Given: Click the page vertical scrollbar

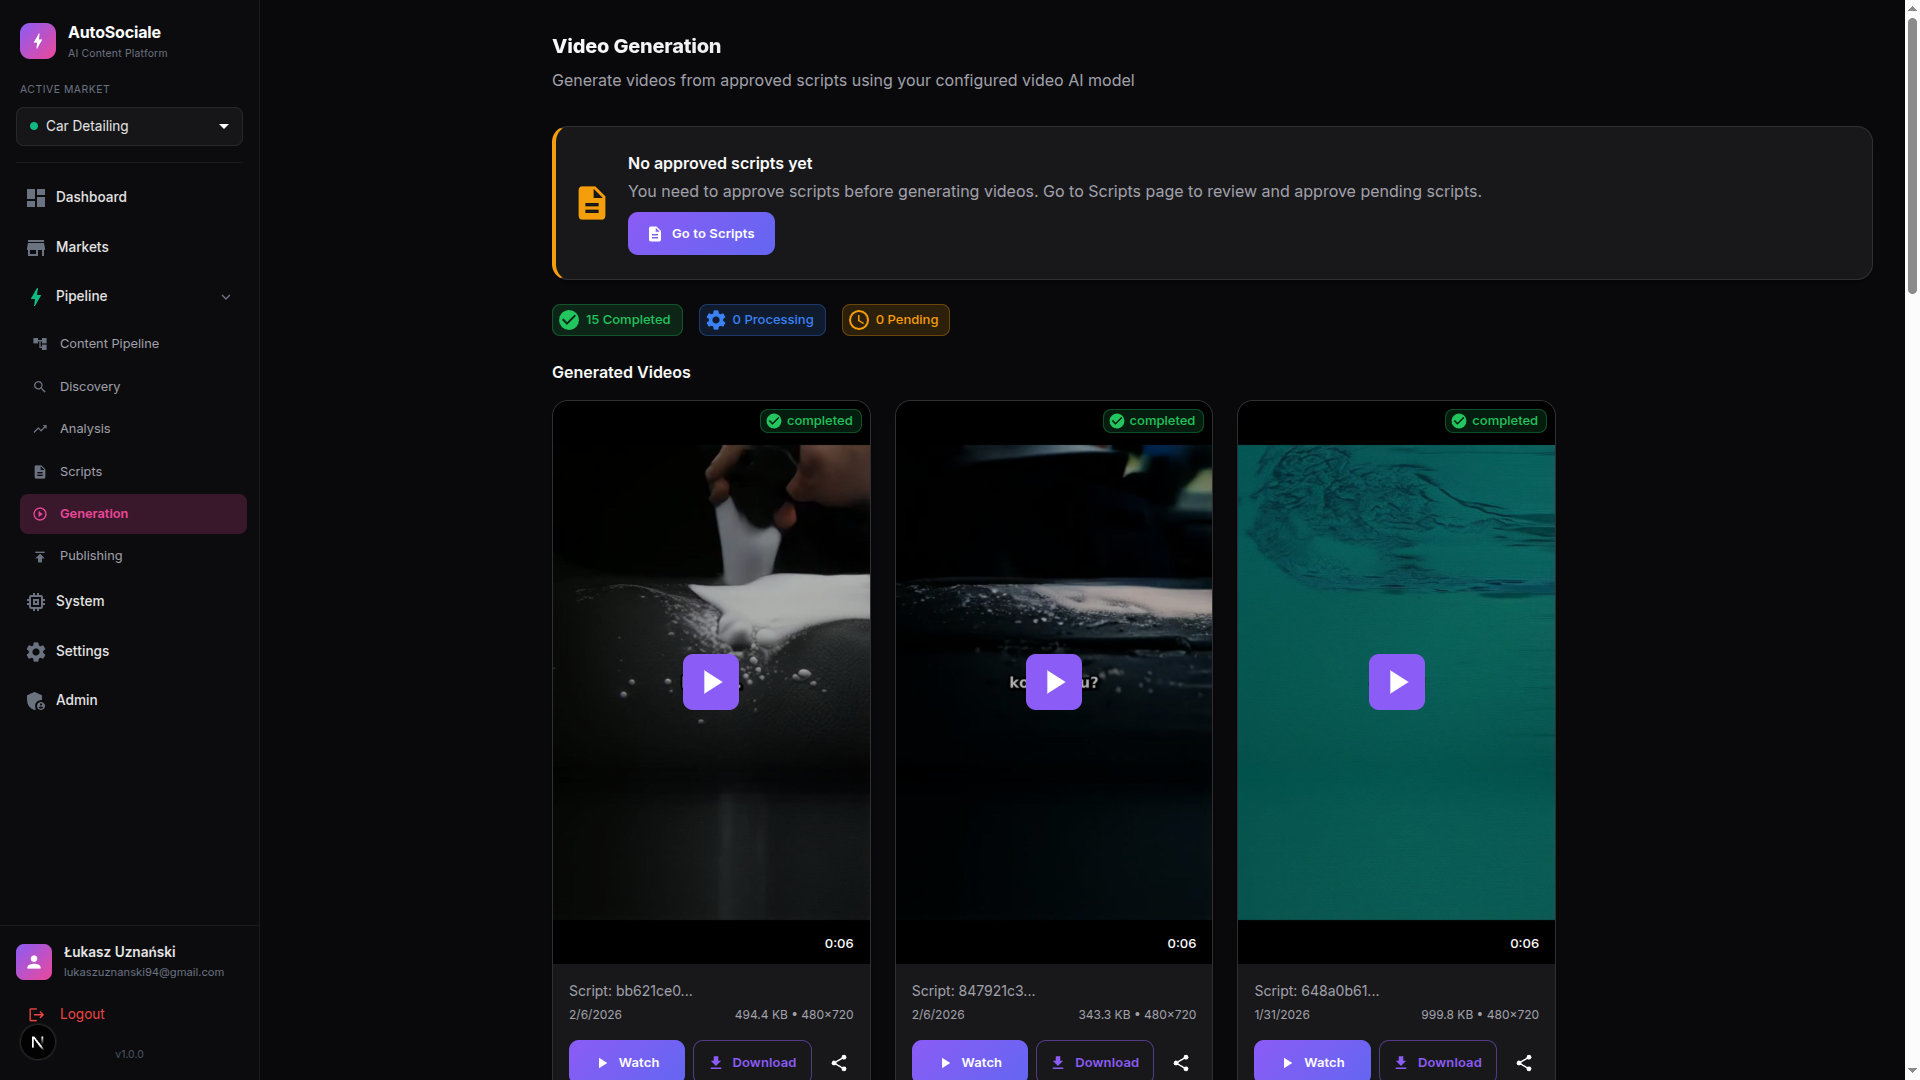Looking at the screenshot, I should [x=1912, y=150].
